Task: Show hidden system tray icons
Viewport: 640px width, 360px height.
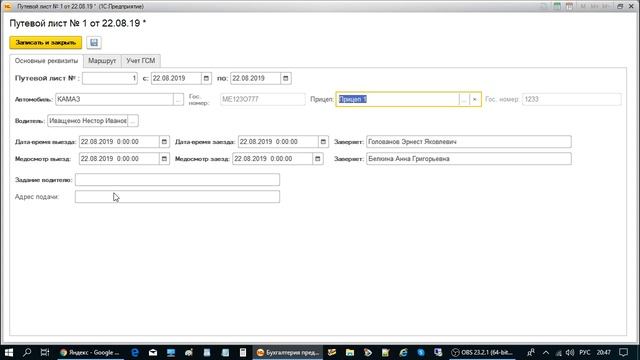Action: 546,352
